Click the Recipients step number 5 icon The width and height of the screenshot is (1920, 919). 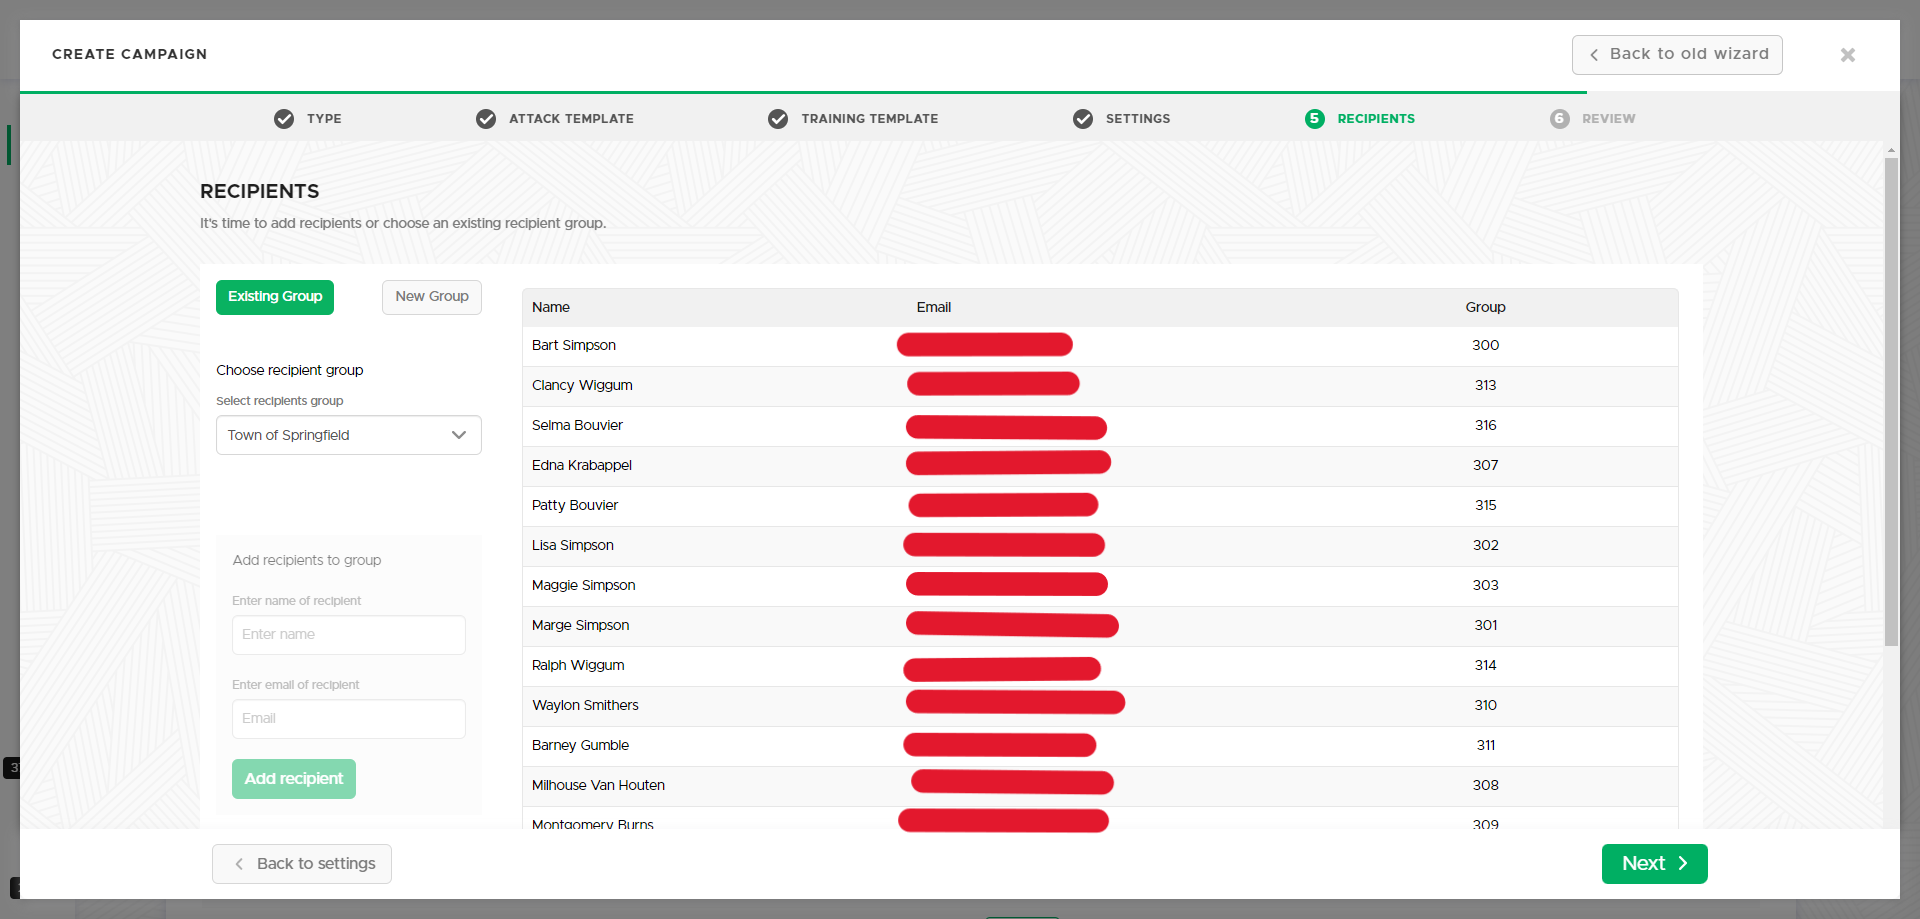tap(1315, 119)
